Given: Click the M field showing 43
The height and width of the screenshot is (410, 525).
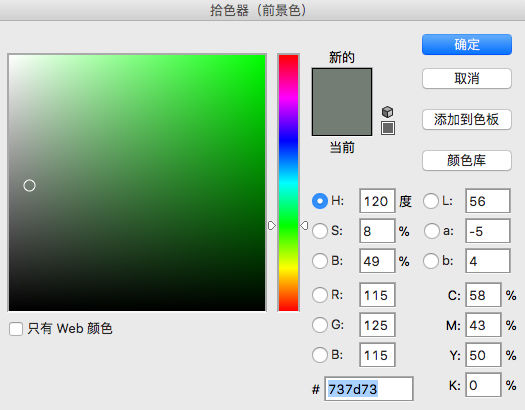Looking at the screenshot, I should [483, 325].
